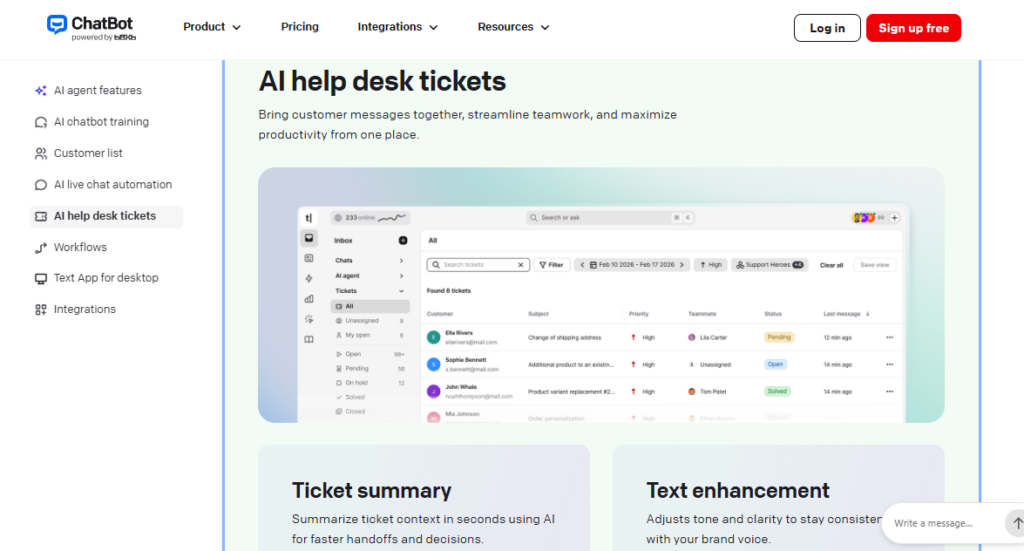Screen dimensions: 1024x551
Task: Click the contact card icon in preview rail
Action: 309,259
